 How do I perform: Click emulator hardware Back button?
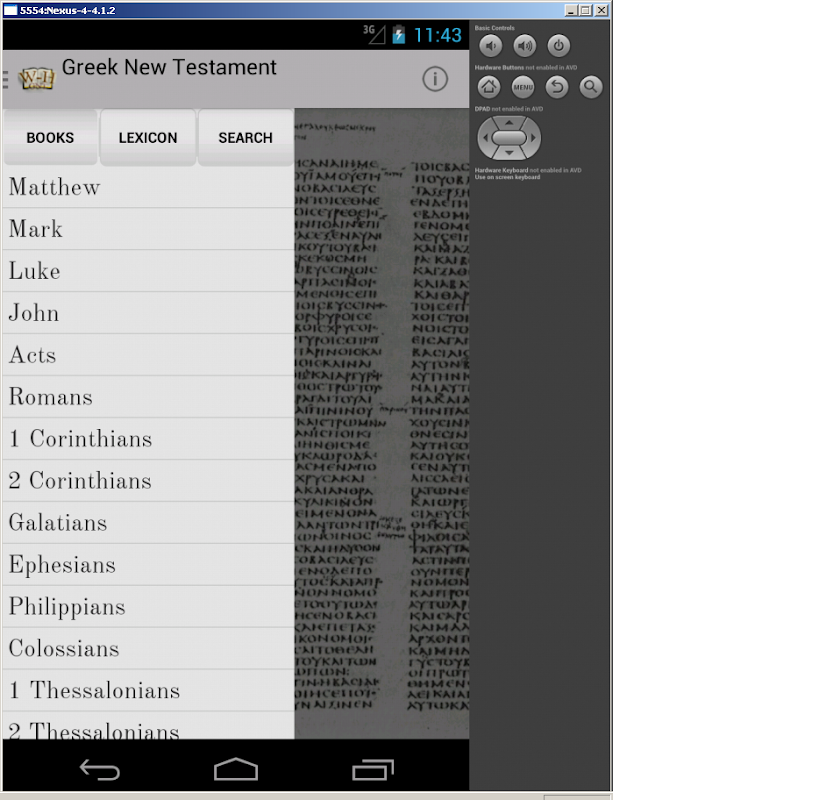pyautogui.click(x=557, y=87)
